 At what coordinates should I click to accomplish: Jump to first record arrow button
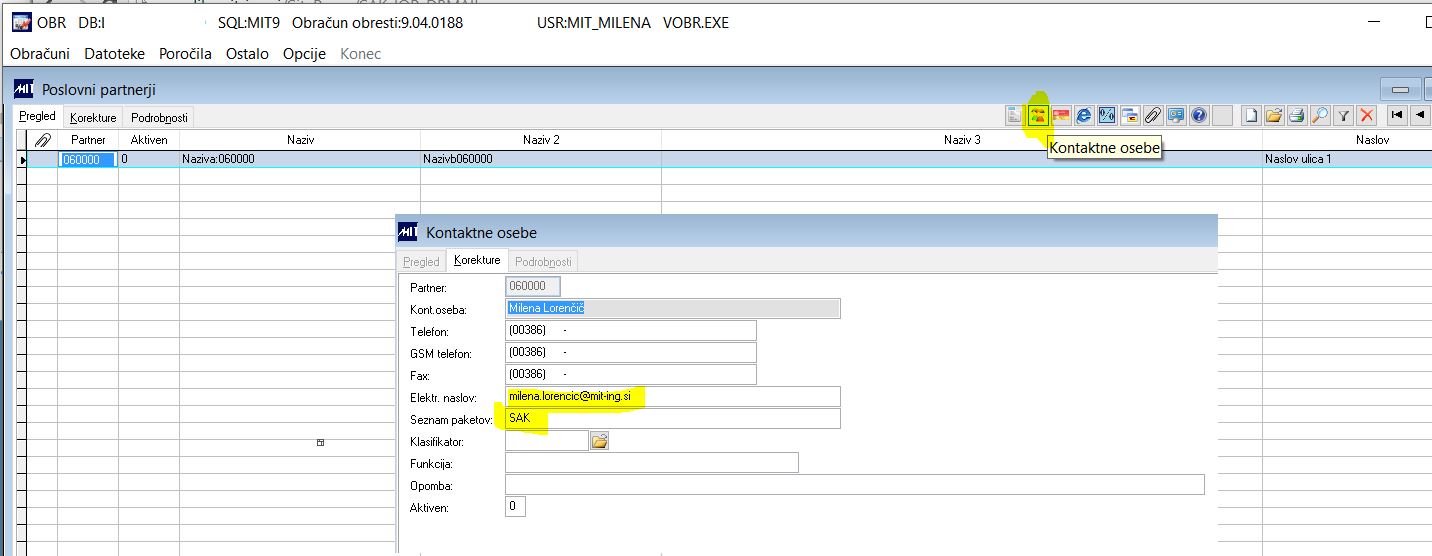[1396, 116]
